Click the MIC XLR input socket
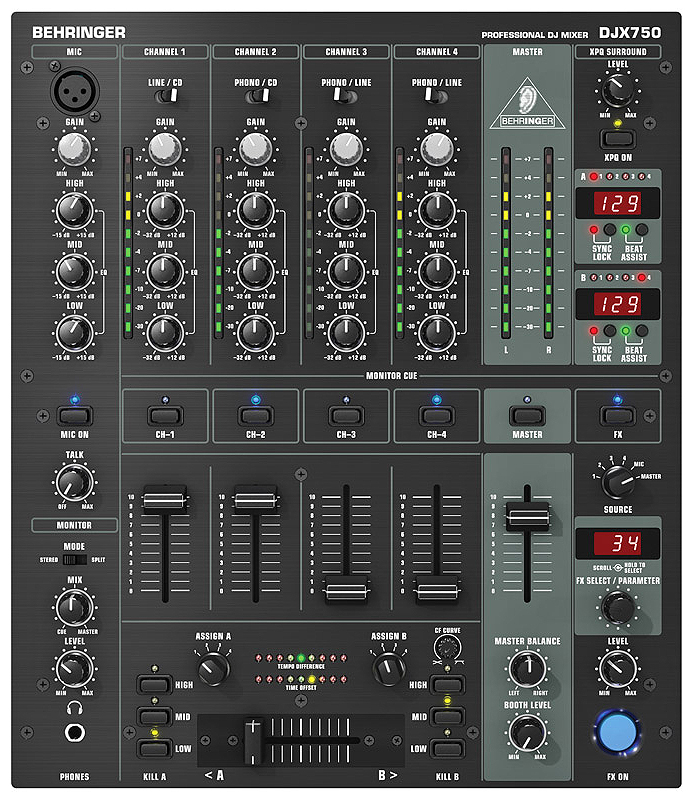 tap(75, 91)
